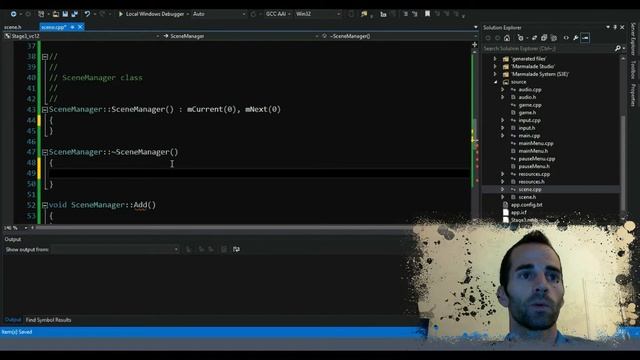Click the Save All toolbar icon
The height and width of the screenshot is (360, 640).
click(x=74, y=14)
